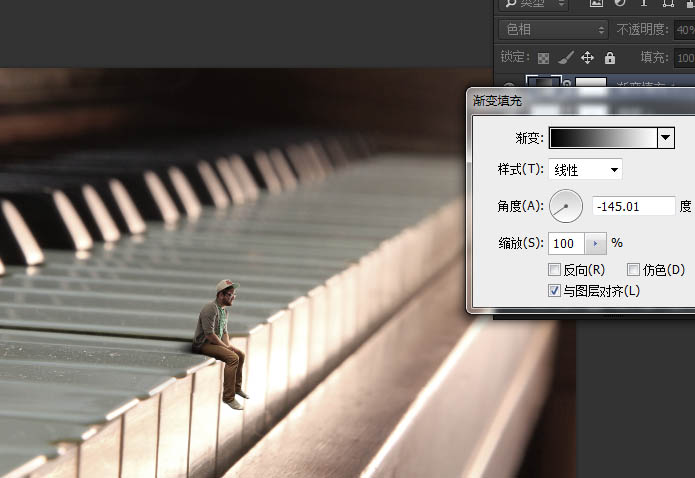The image size is (695, 478).
Task: Lock image pixels with brush icon
Action: 566,58
